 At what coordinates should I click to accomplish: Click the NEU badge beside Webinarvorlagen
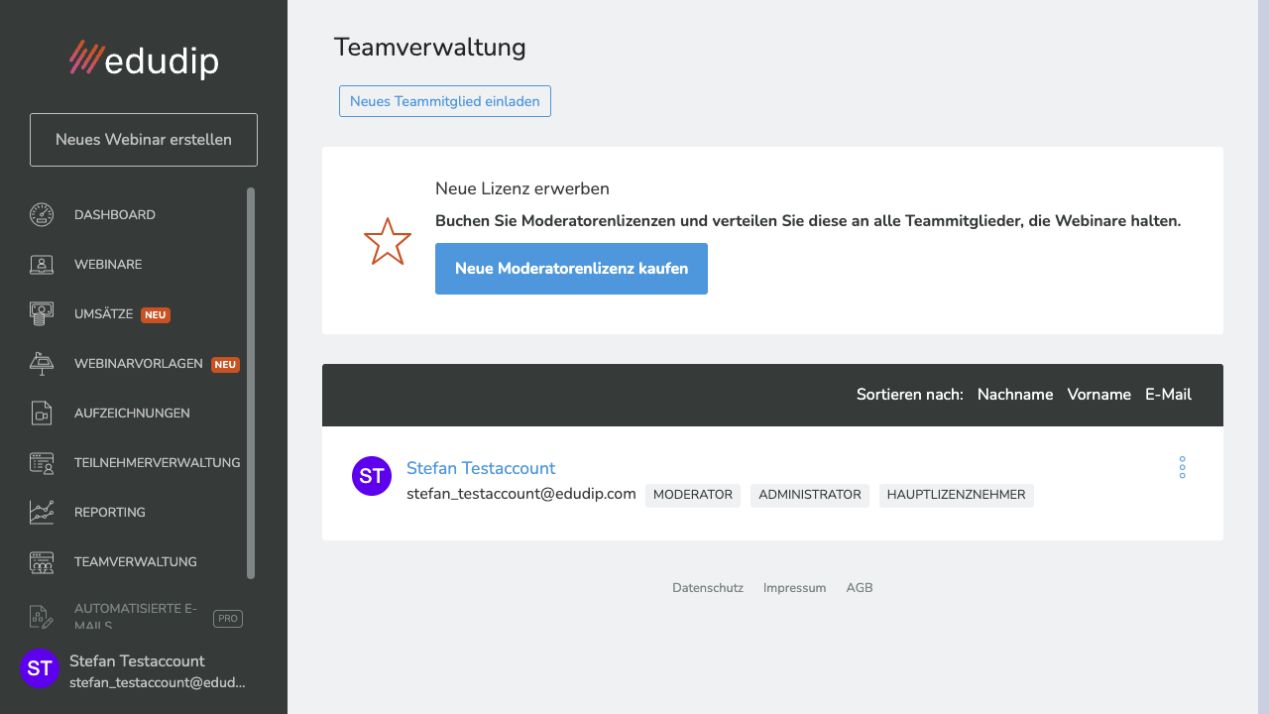point(225,365)
